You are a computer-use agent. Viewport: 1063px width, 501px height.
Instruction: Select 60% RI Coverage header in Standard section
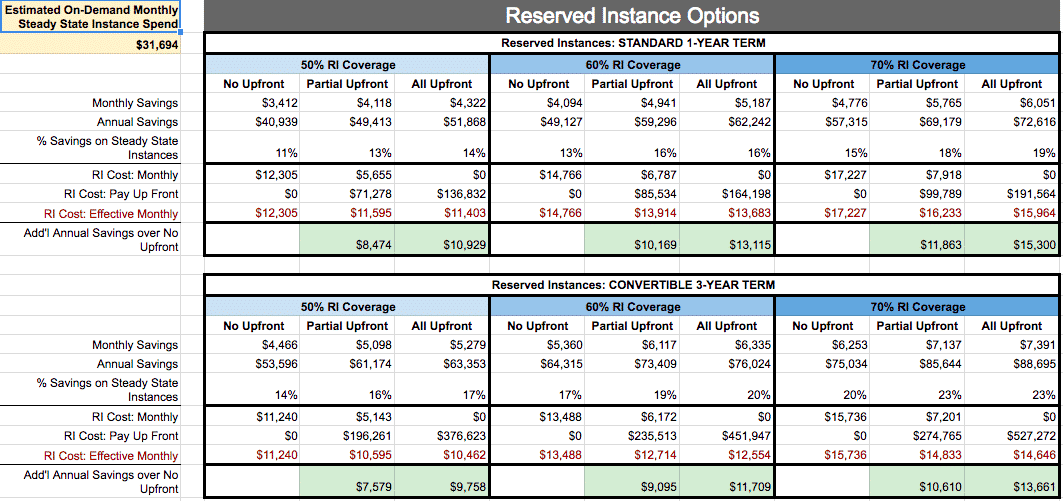tap(632, 65)
